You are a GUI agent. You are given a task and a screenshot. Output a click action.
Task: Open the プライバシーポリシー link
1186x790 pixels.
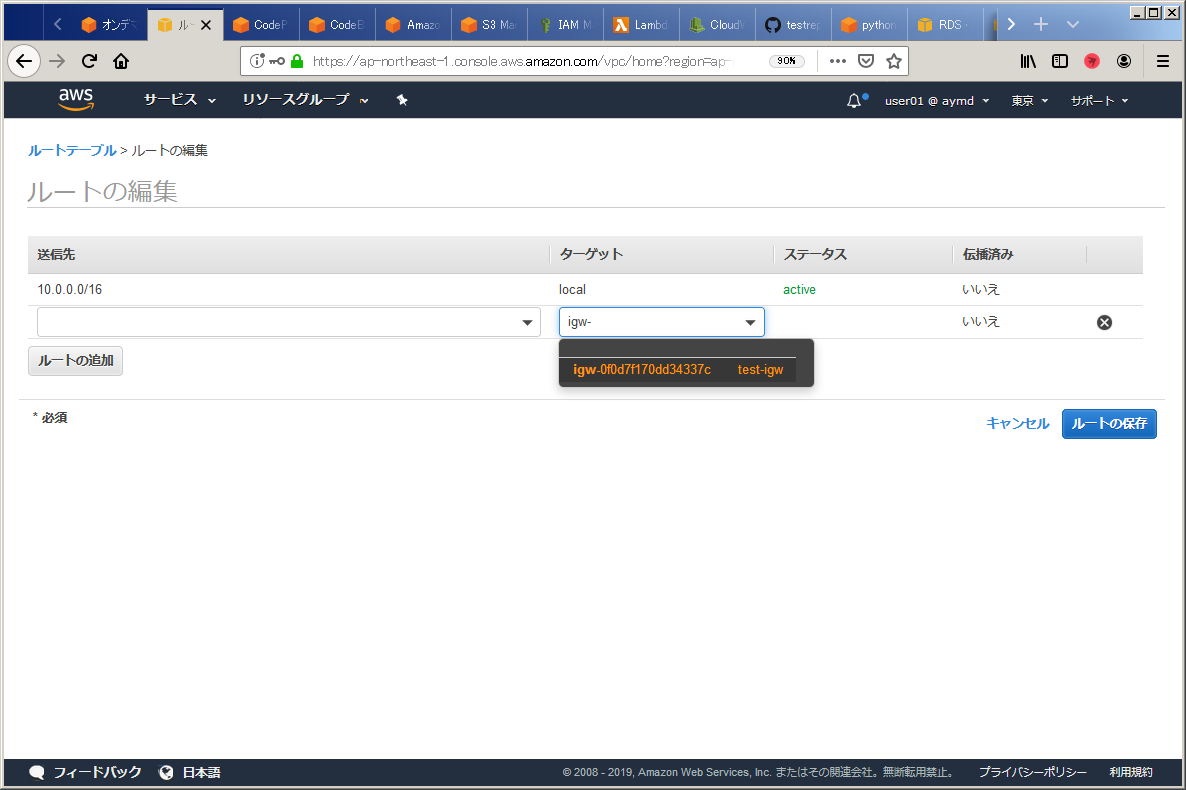tap(1032, 772)
